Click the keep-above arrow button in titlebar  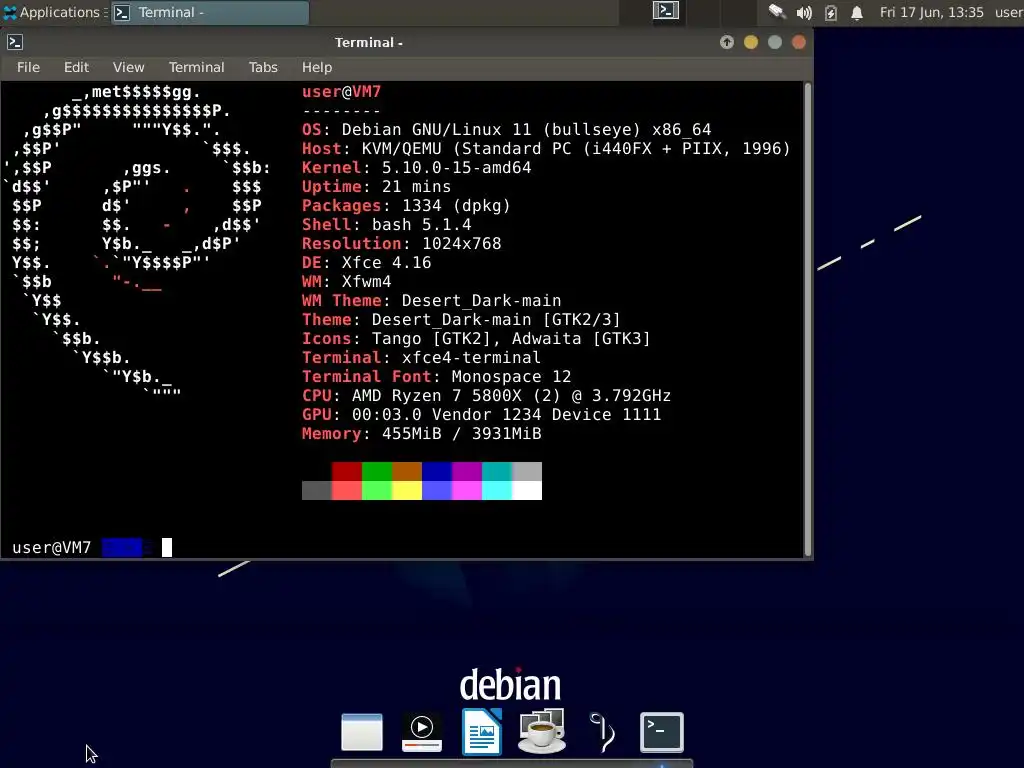point(727,42)
